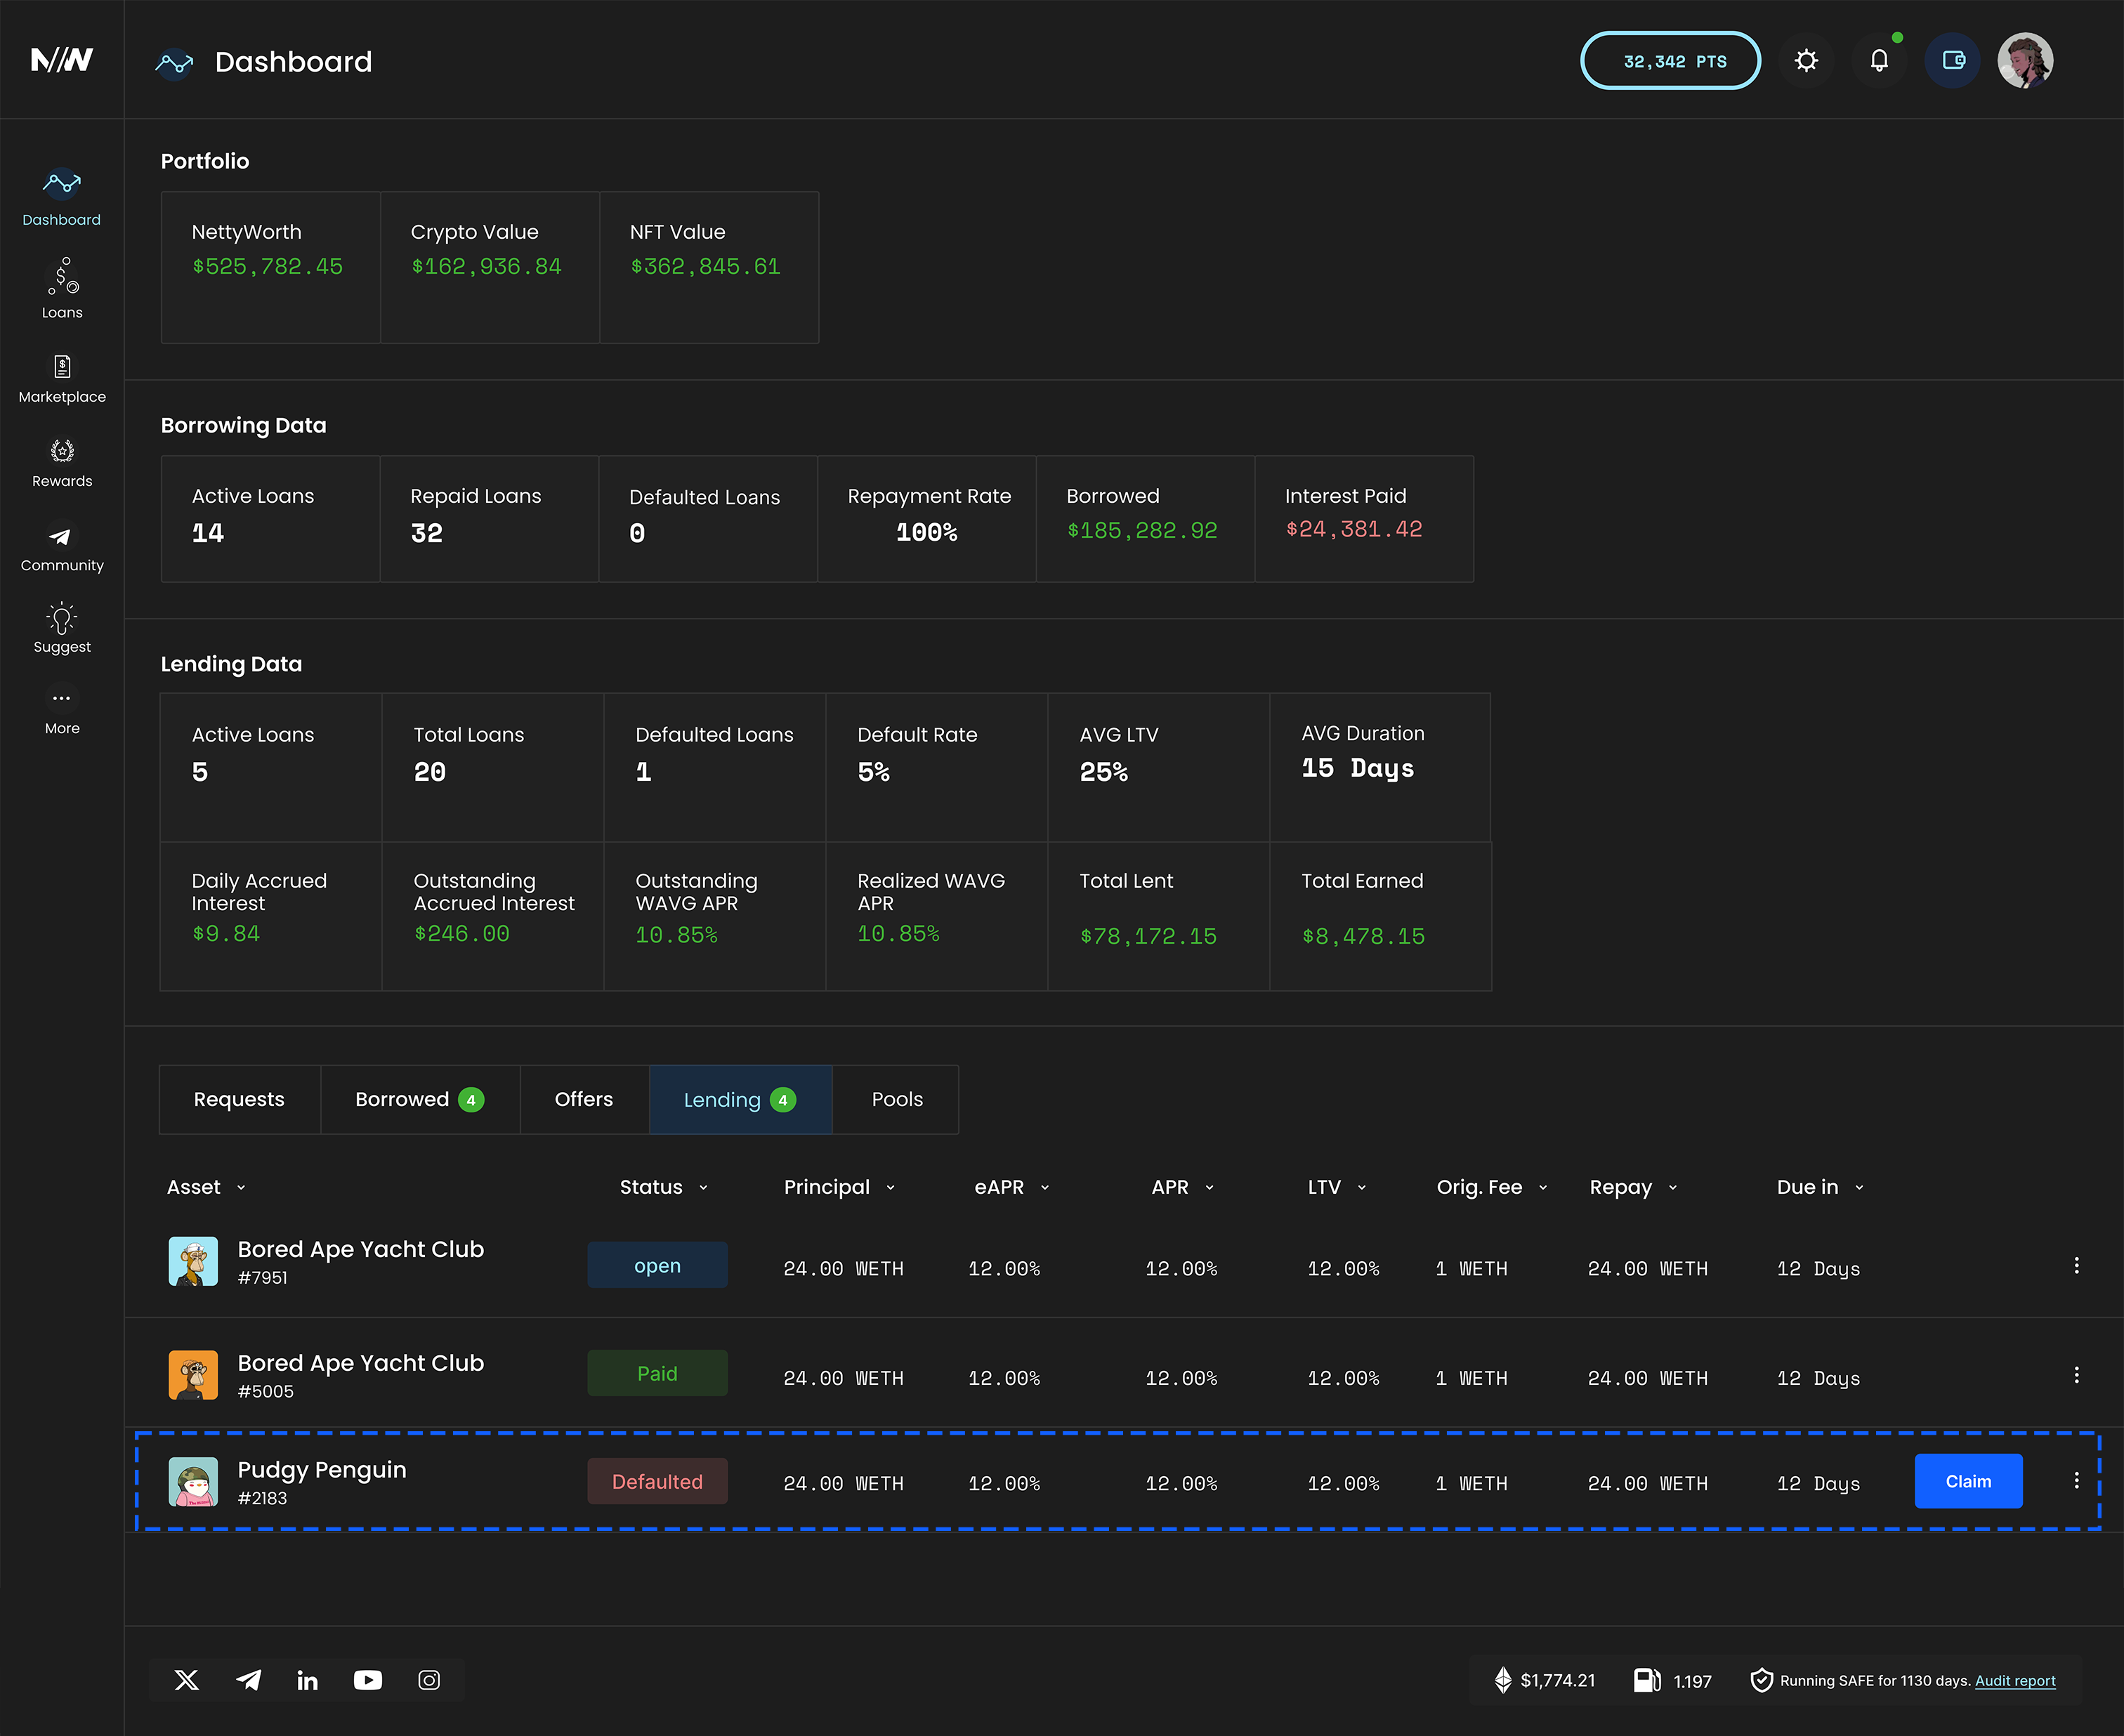
Task: Click the Suggest lightbulb icon
Action: (62, 620)
